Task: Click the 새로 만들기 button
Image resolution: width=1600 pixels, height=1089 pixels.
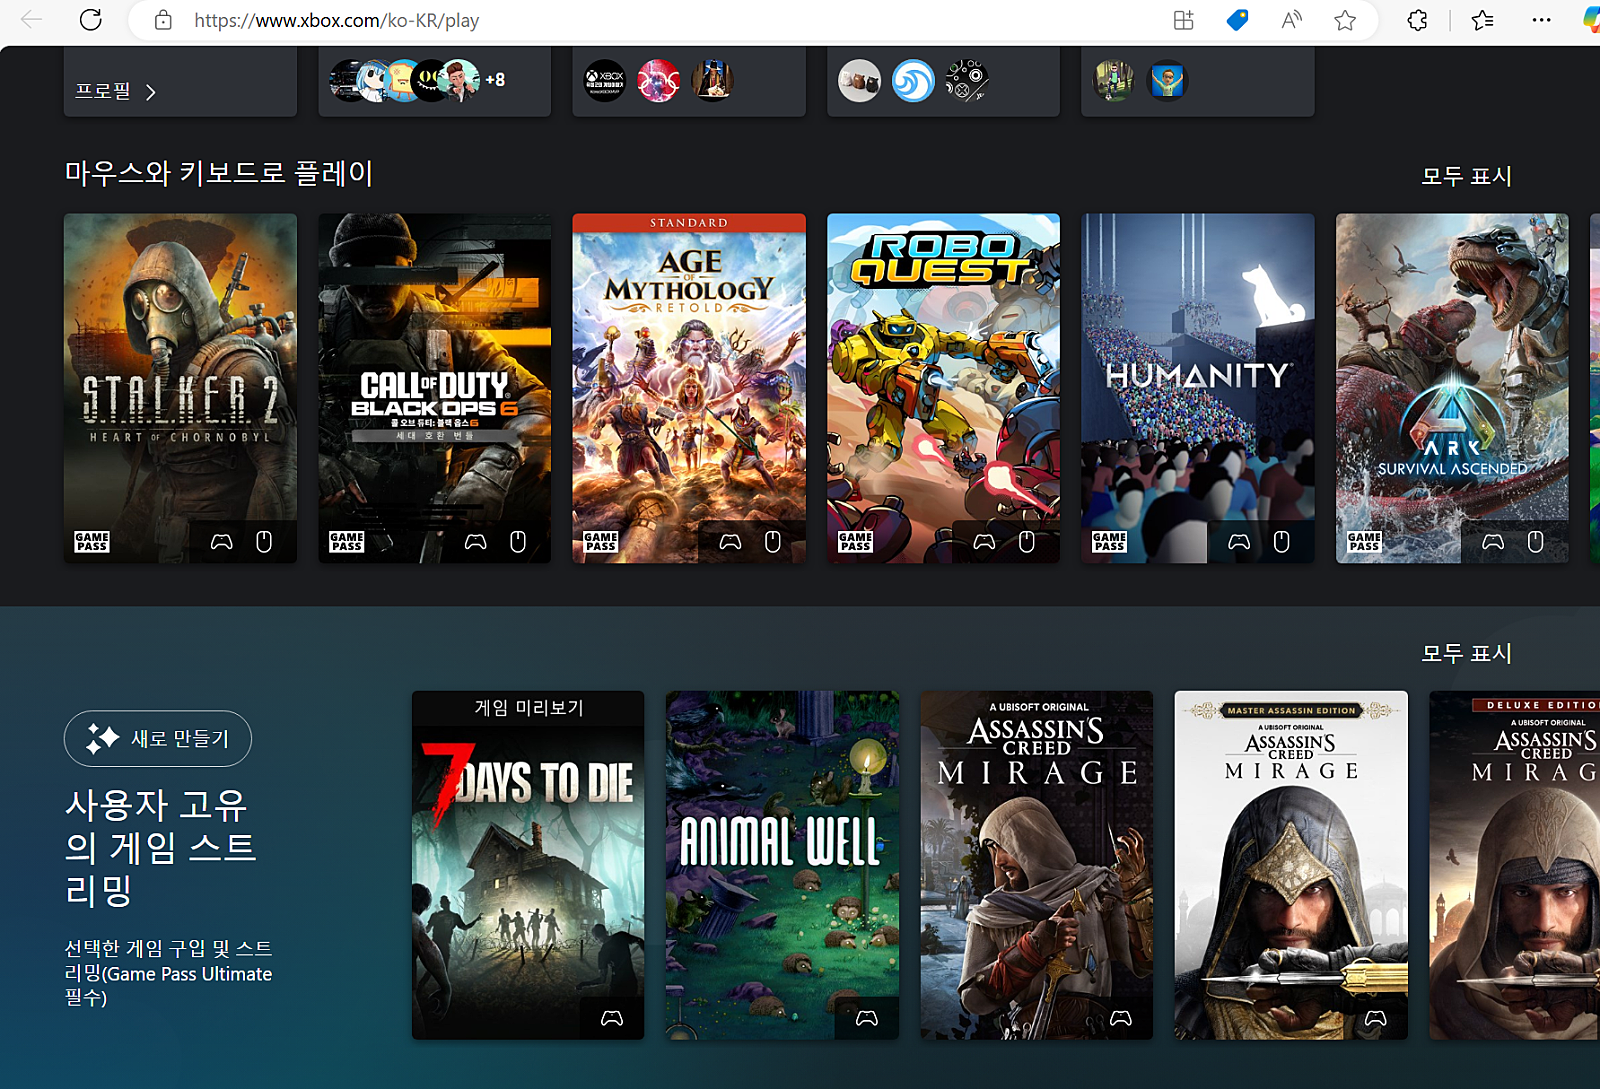Action: pos(158,739)
